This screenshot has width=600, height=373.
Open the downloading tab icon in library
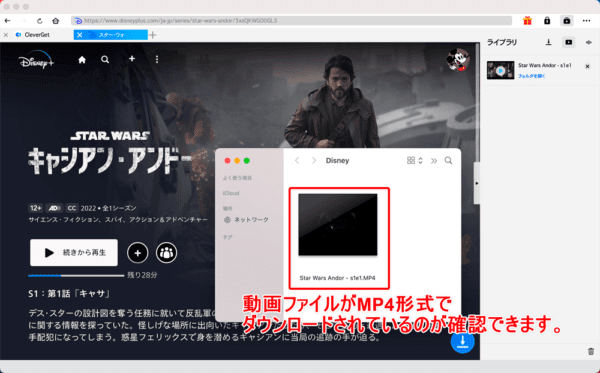[x=548, y=42]
